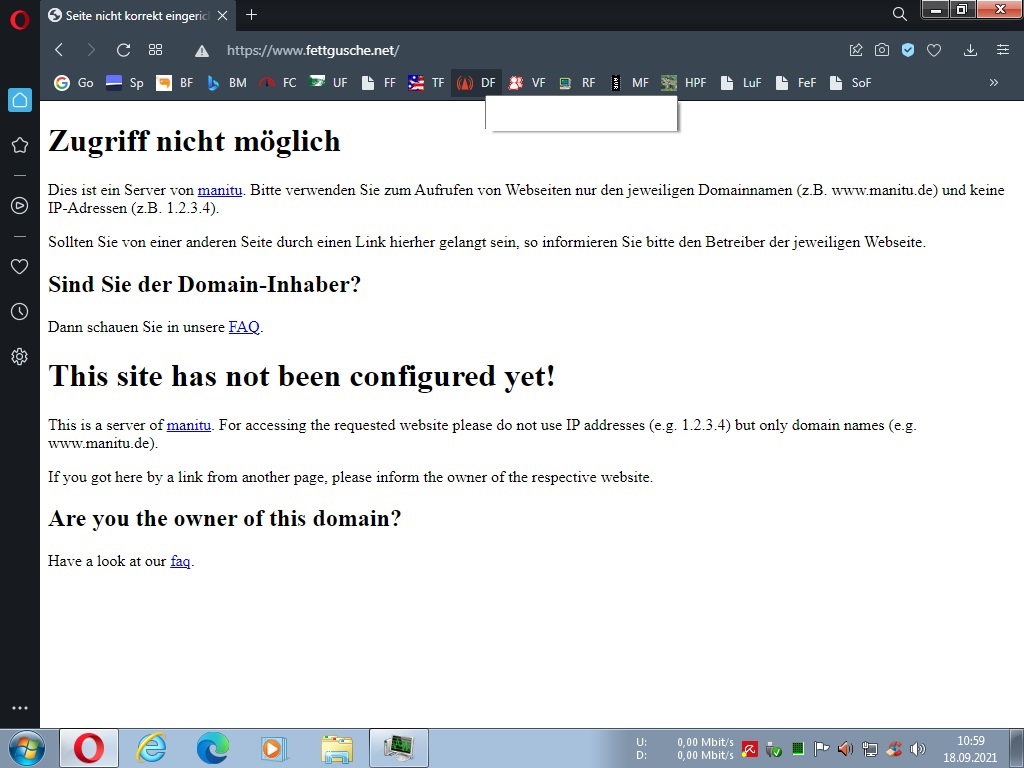This screenshot has height=768, width=1024.
Task: Expand the hidden bookmarks overflow chevron
Action: pyautogui.click(x=993, y=83)
